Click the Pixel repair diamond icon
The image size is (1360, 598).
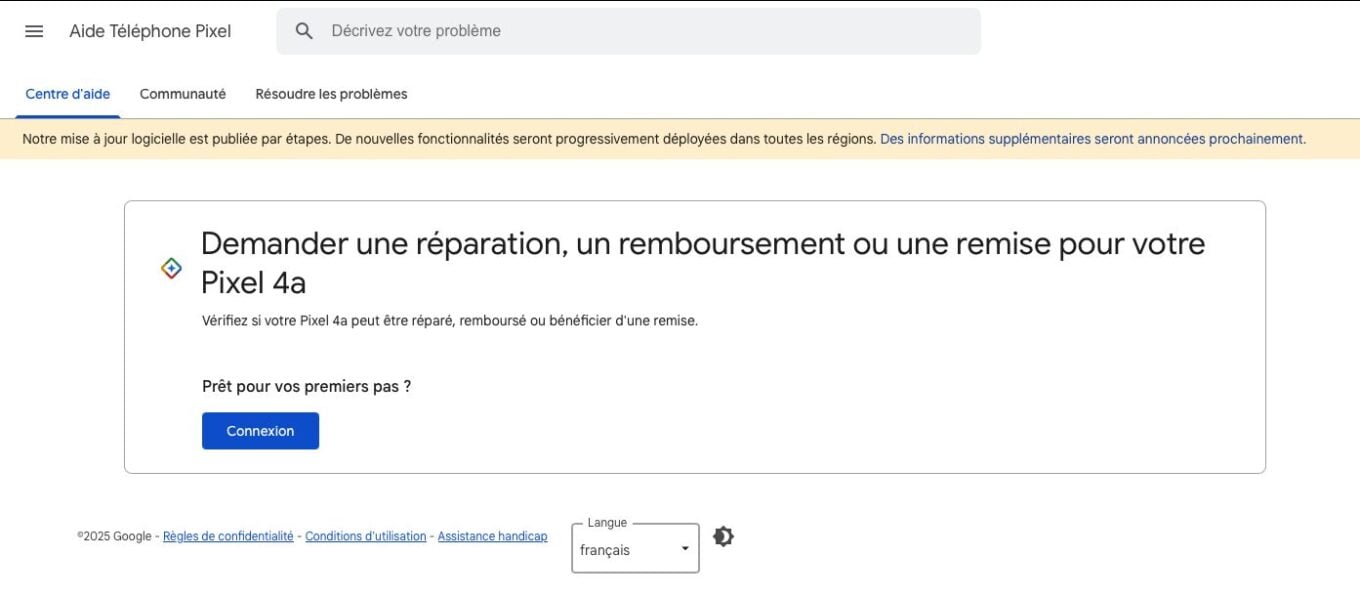tap(172, 268)
